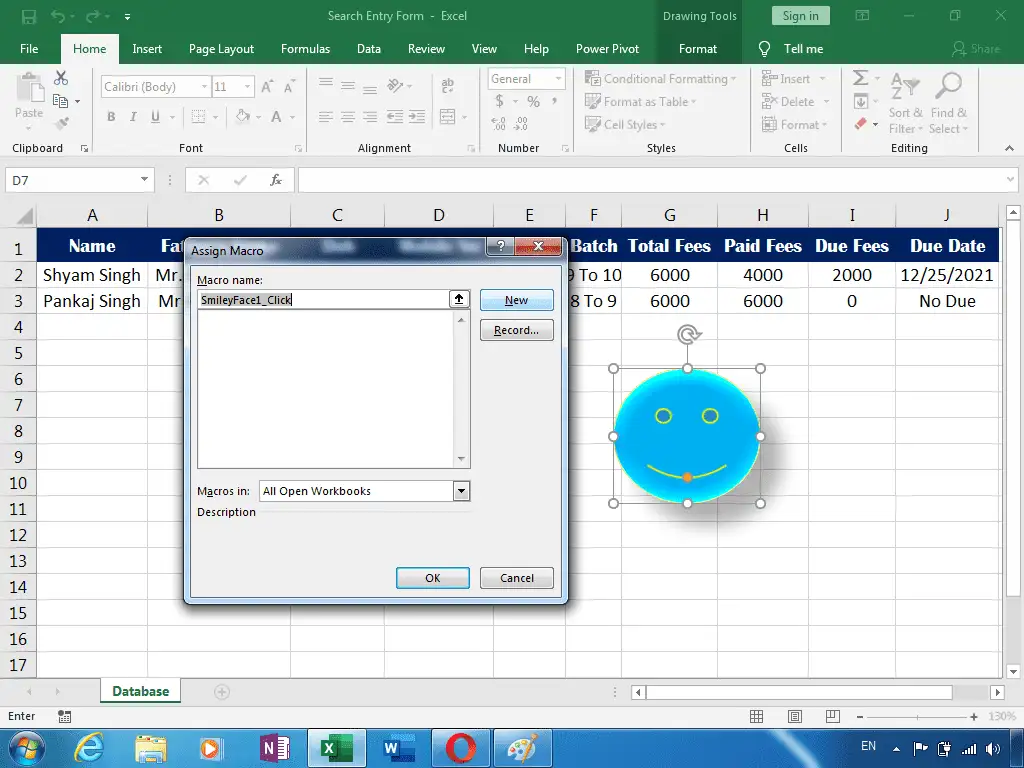Click the Orientation text angle icon
1024x768 pixels.
pyautogui.click(x=394, y=86)
